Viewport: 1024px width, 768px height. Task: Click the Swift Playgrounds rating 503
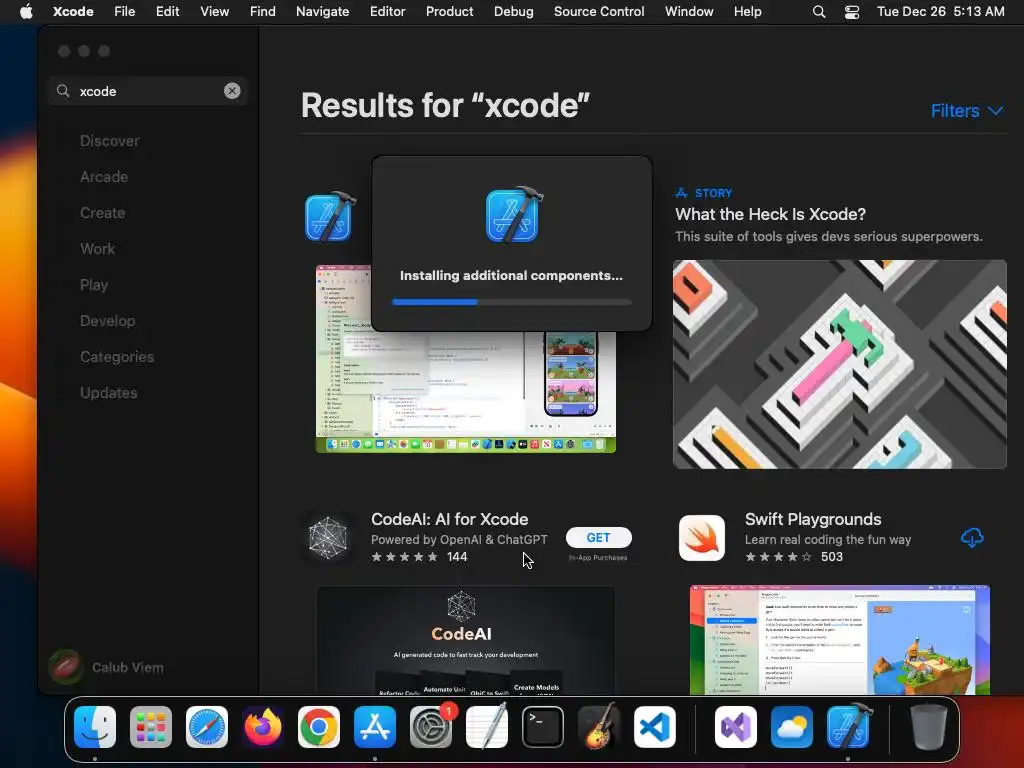point(794,557)
